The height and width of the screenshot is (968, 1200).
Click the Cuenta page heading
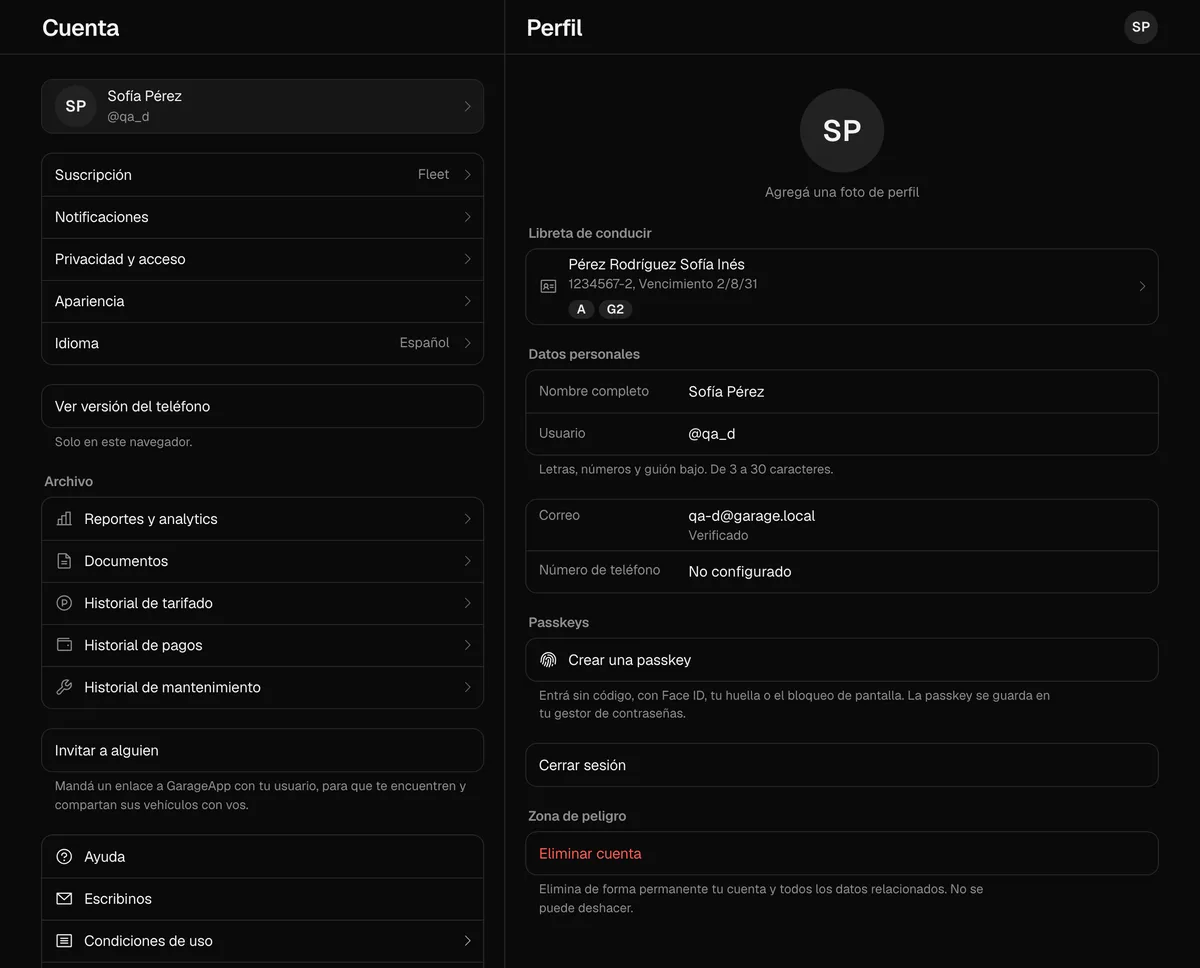point(80,28)
